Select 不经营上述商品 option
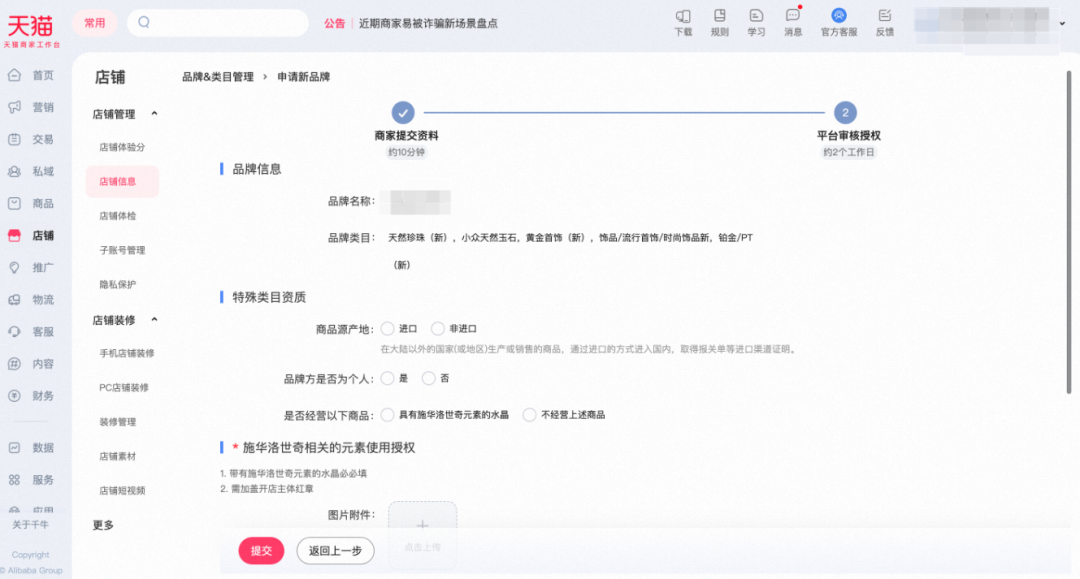 click(x=529, y=414)
